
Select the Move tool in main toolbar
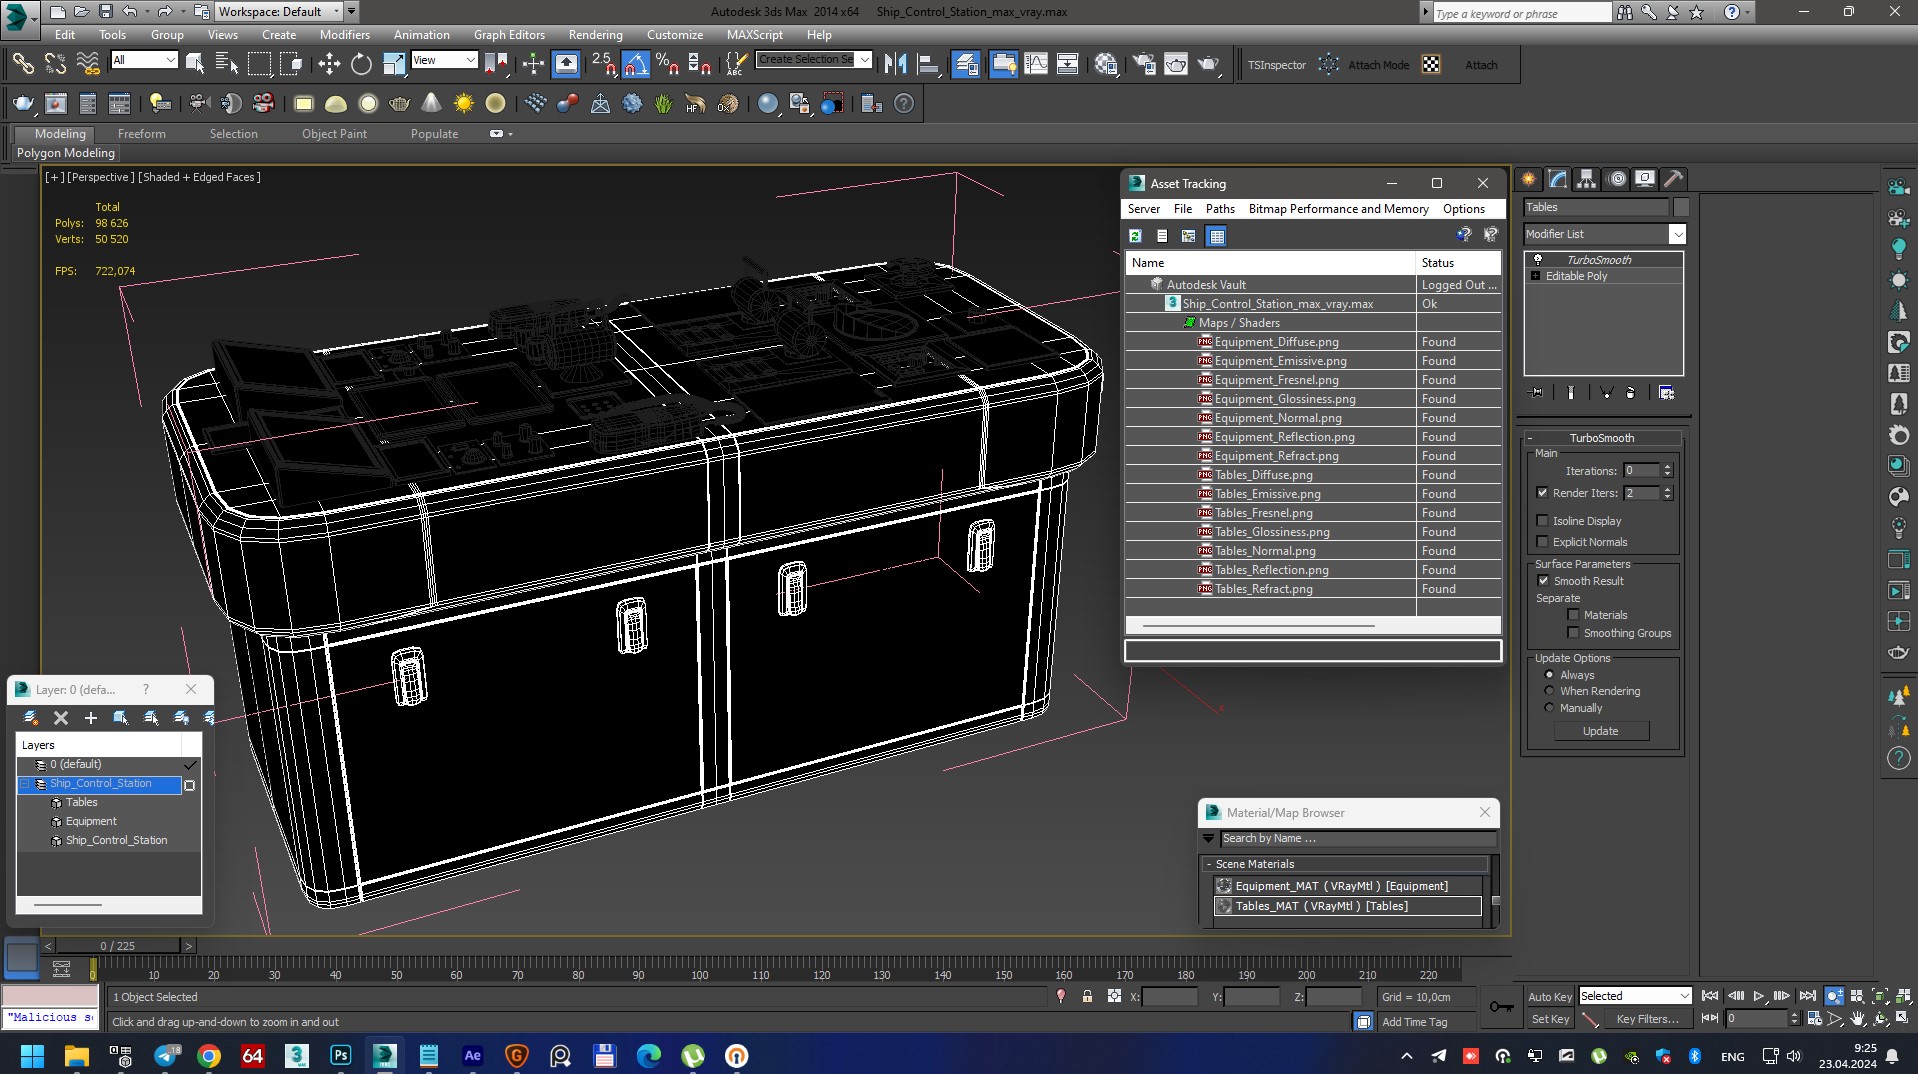click(329, 65)
